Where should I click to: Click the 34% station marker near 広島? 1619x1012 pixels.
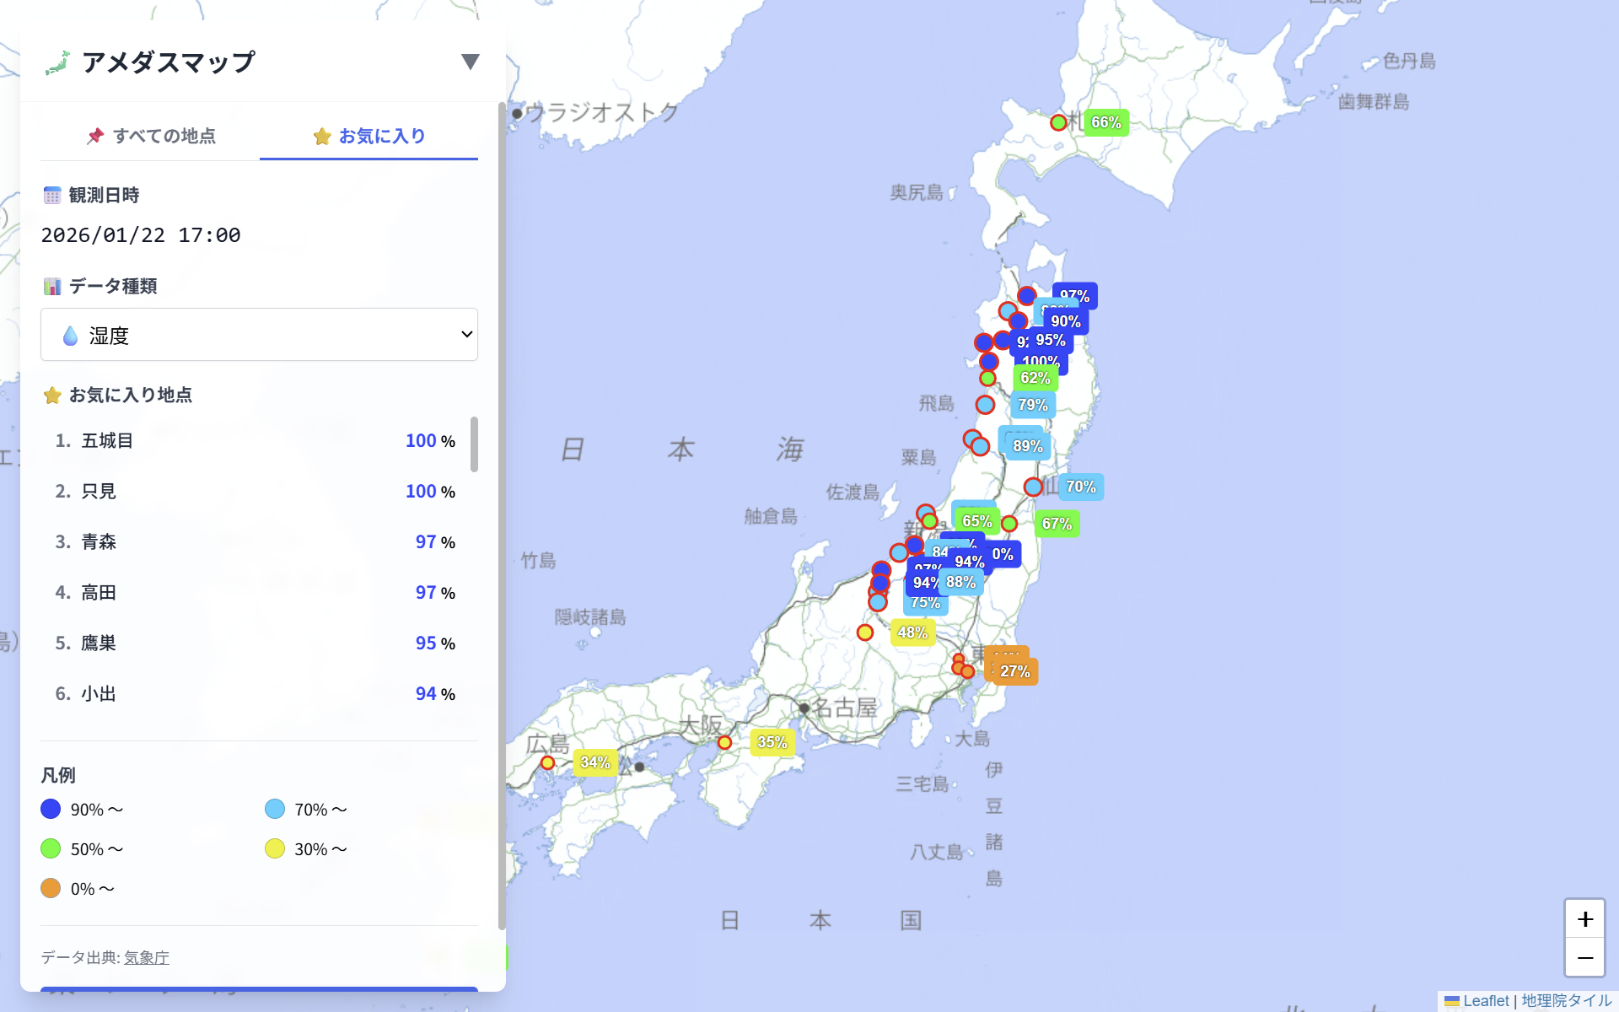[548, 763]
